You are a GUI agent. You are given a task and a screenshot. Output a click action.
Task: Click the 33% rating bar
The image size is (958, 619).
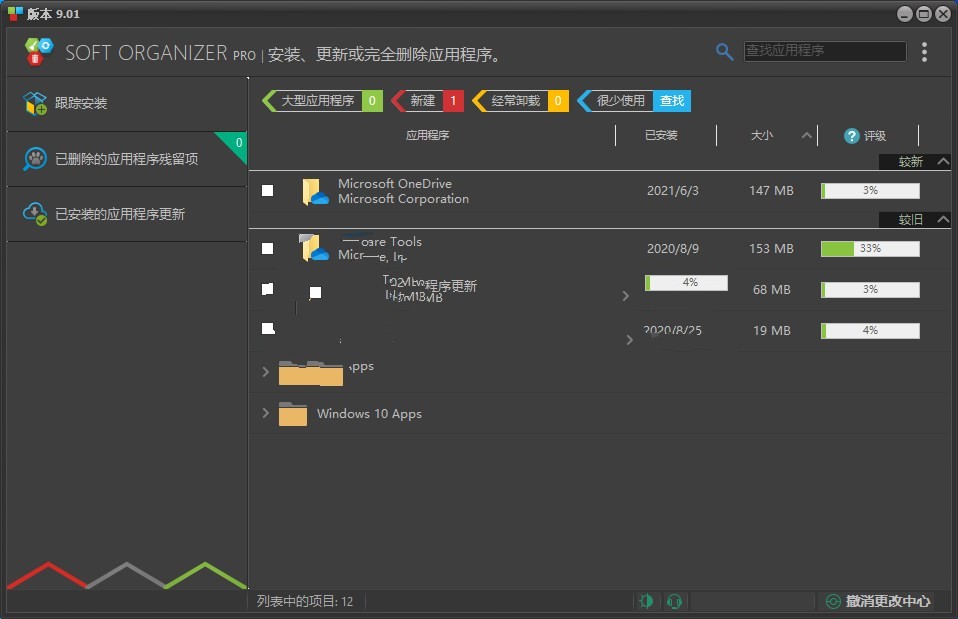(870, 249)
